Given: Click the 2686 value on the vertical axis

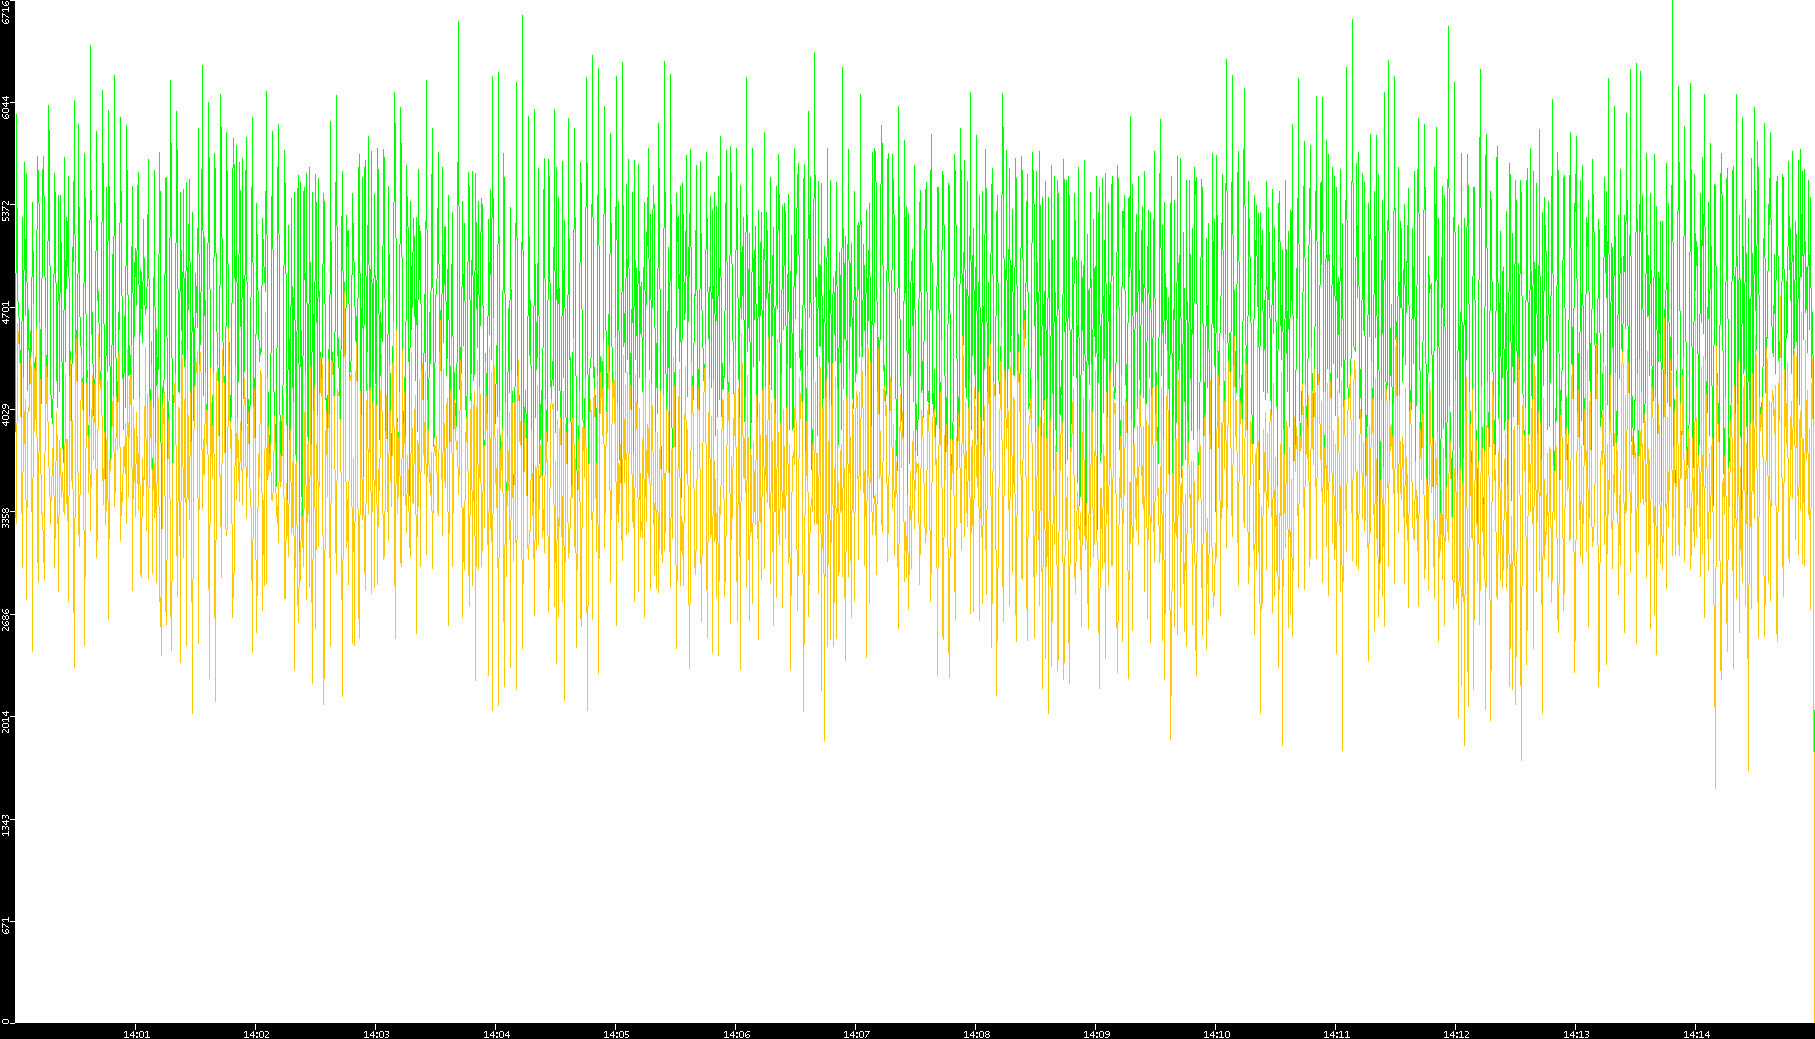Looking at the screenshot, I should coord(6,619).
